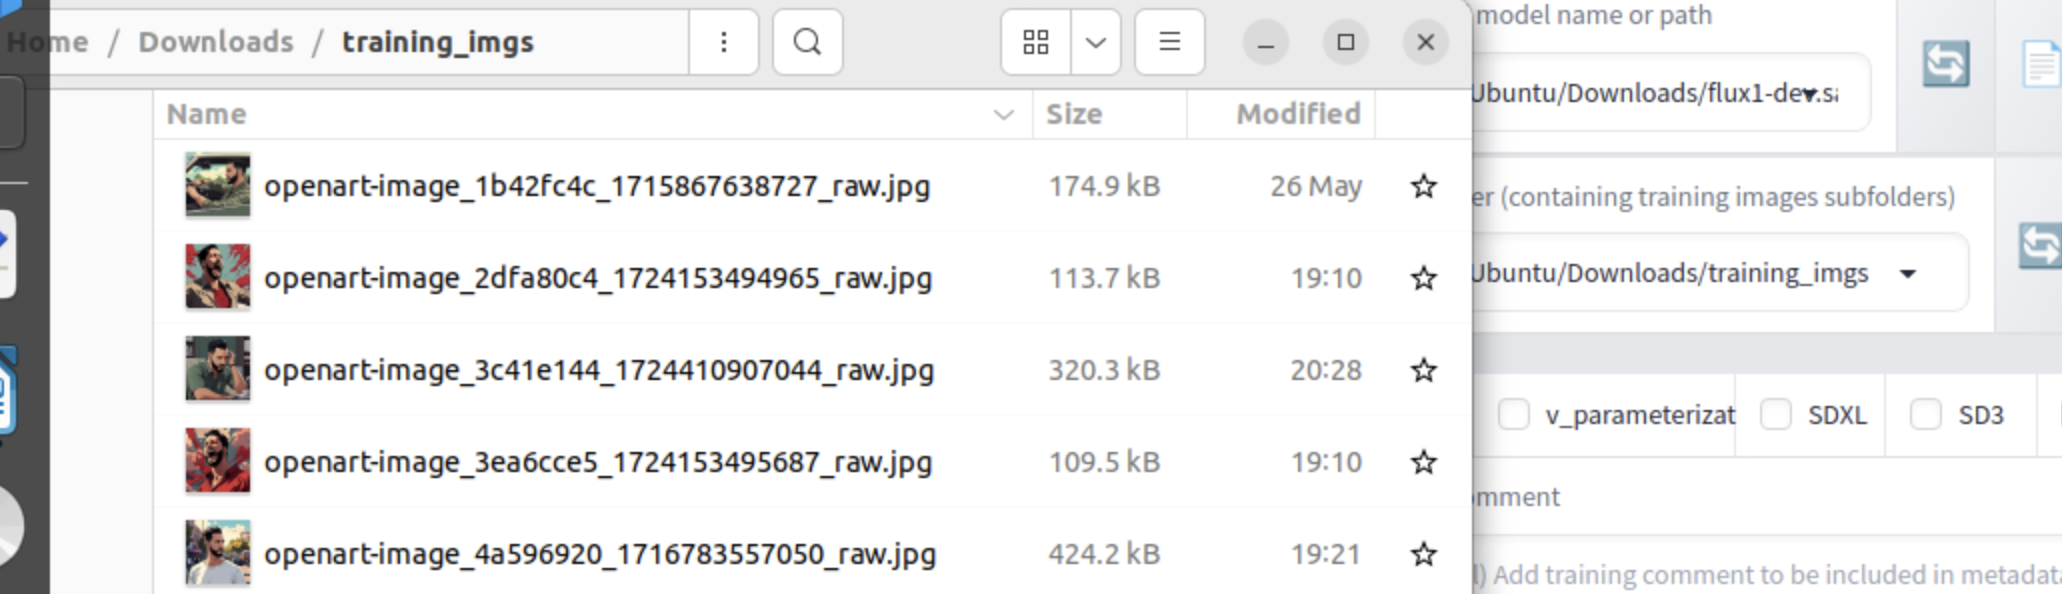Star the 4a596920 image file
Screen dimensions: 2062x594
point(1423,554)
